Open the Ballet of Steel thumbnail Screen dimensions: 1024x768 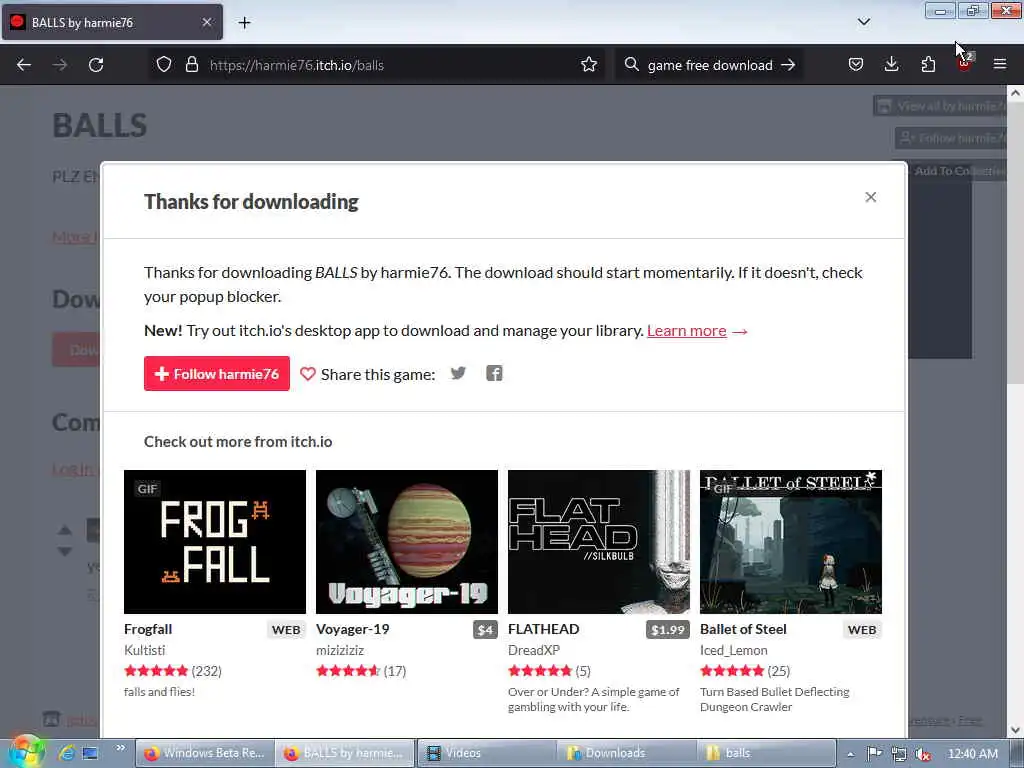(x=791, y=541)
